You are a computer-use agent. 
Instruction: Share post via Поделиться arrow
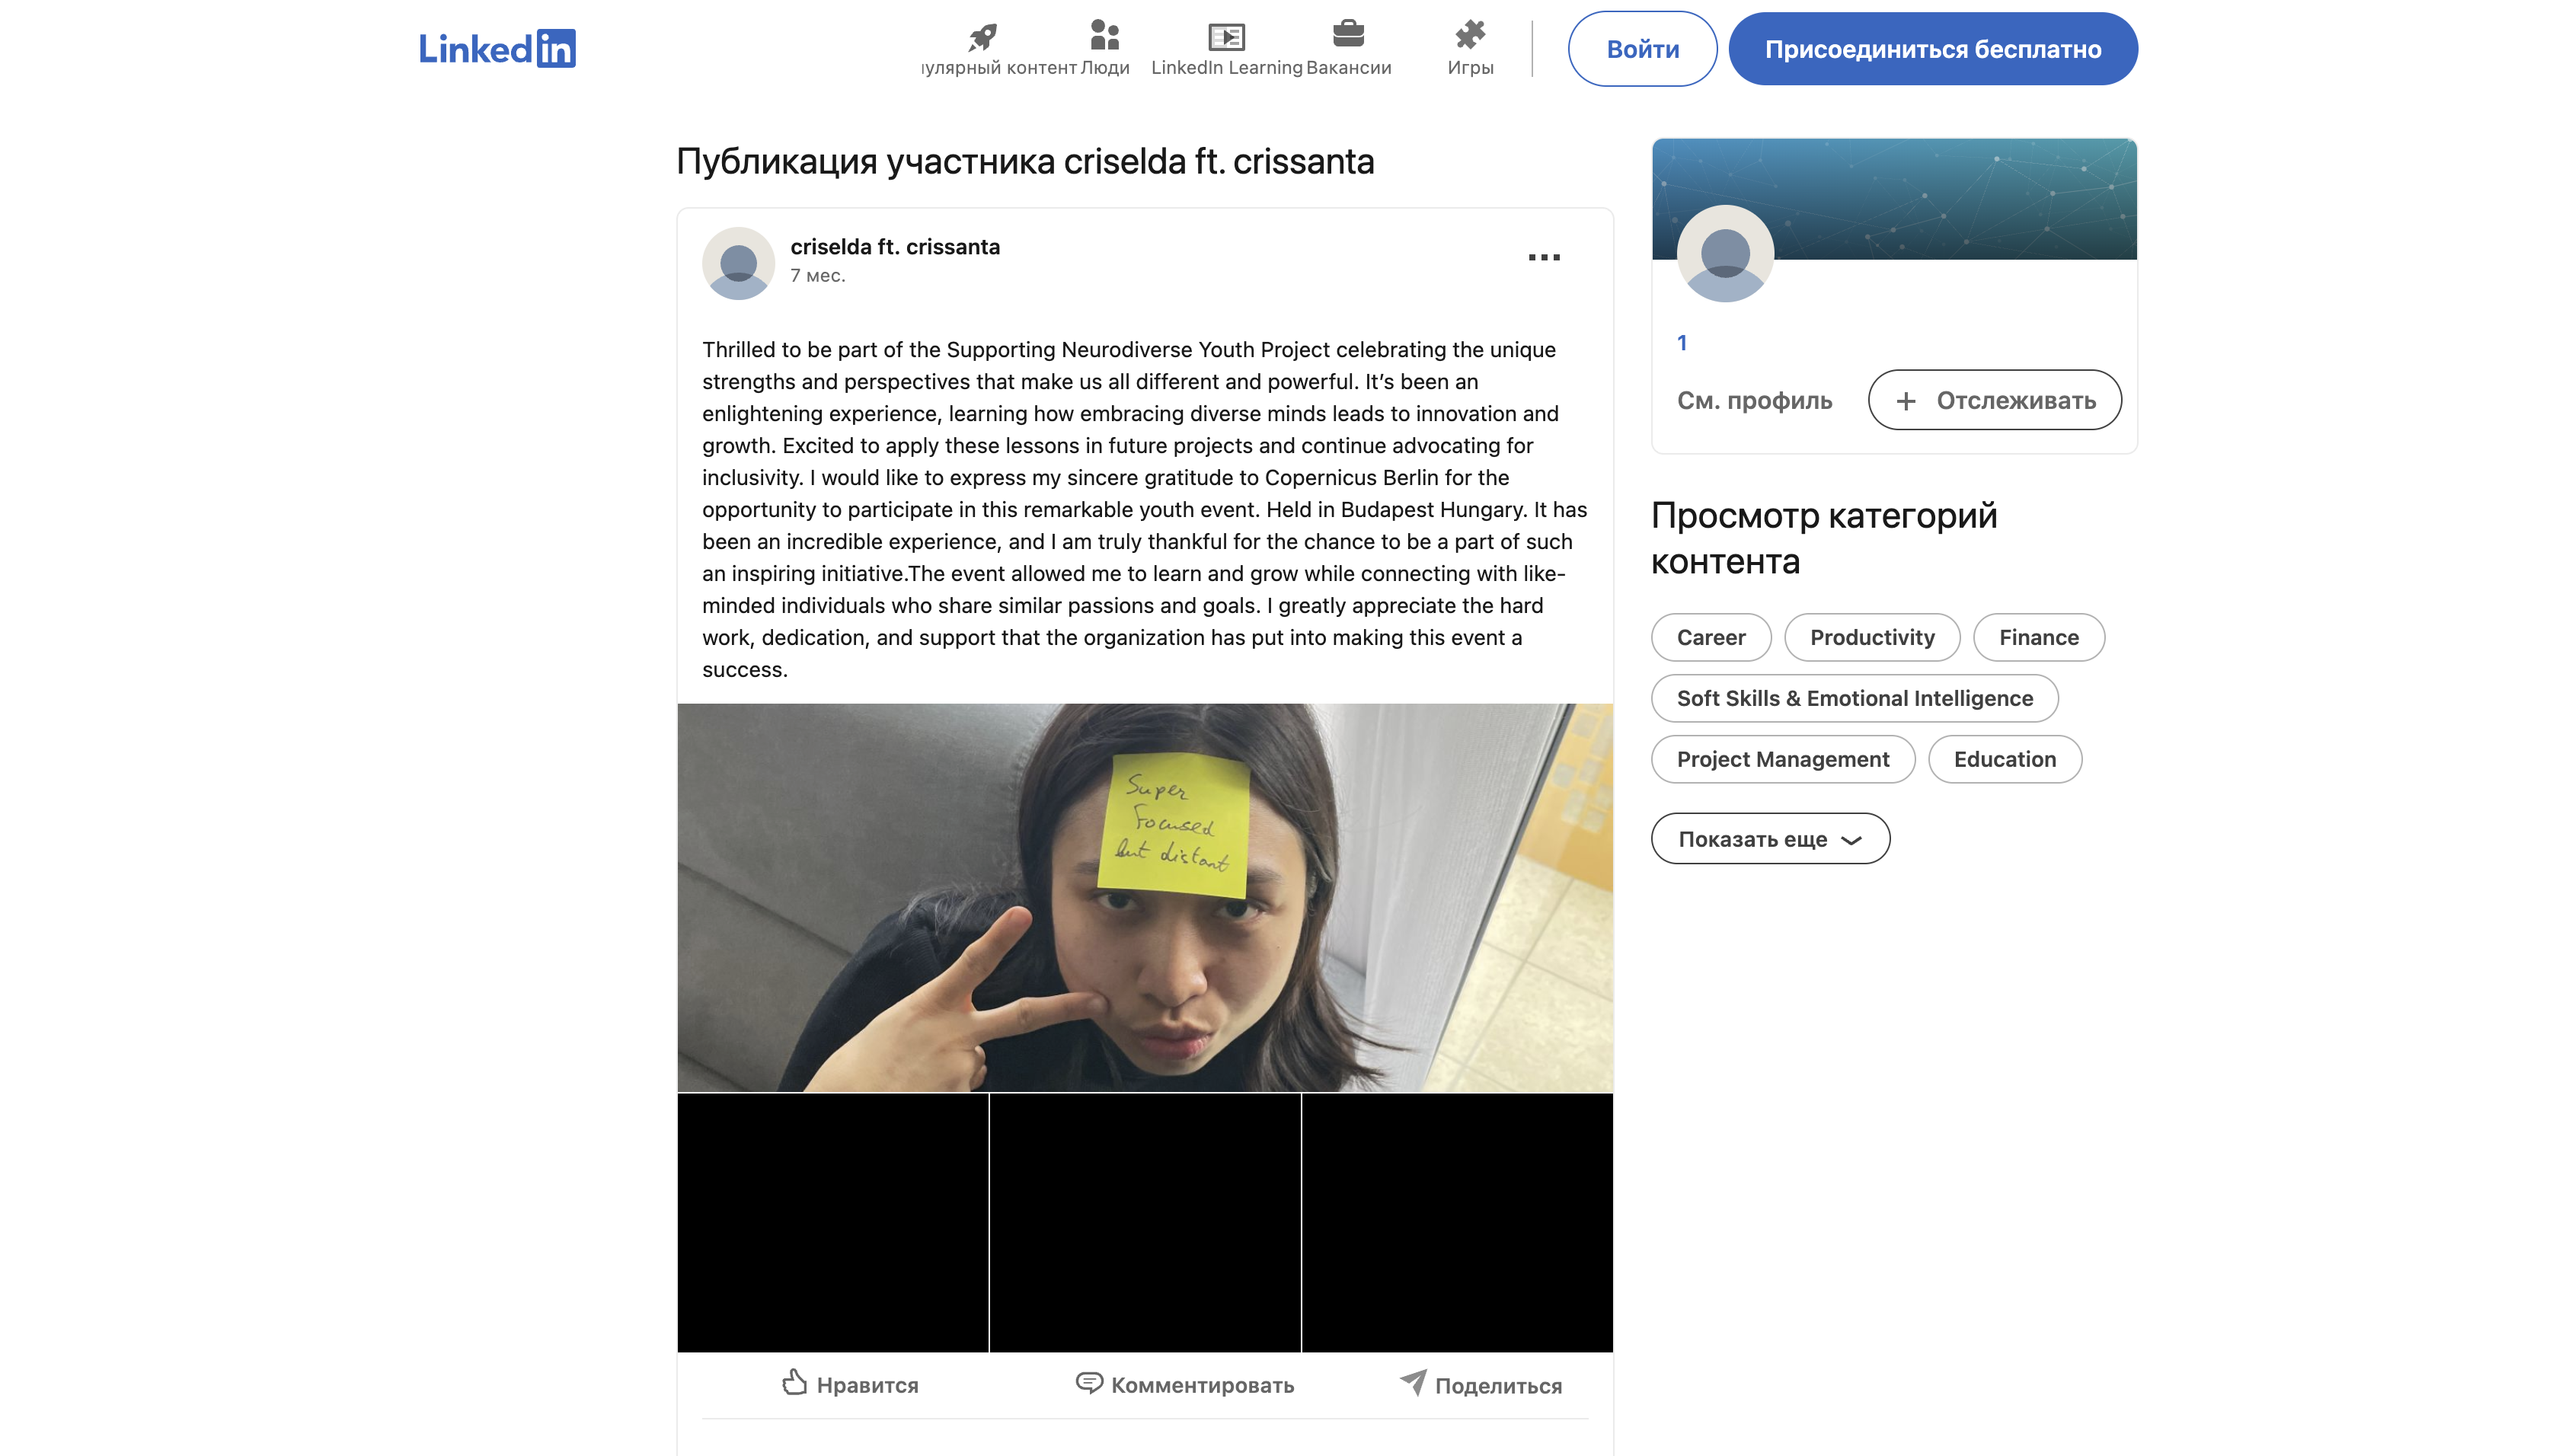coord(1413,1383)
